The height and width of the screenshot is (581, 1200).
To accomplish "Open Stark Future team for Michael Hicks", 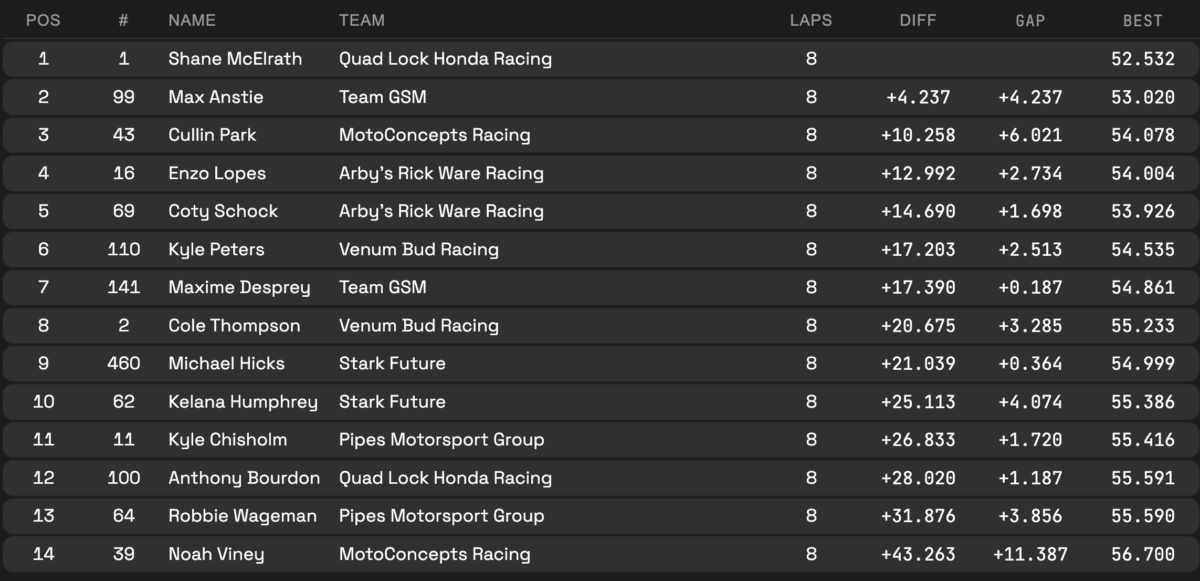I will point(392,363).
